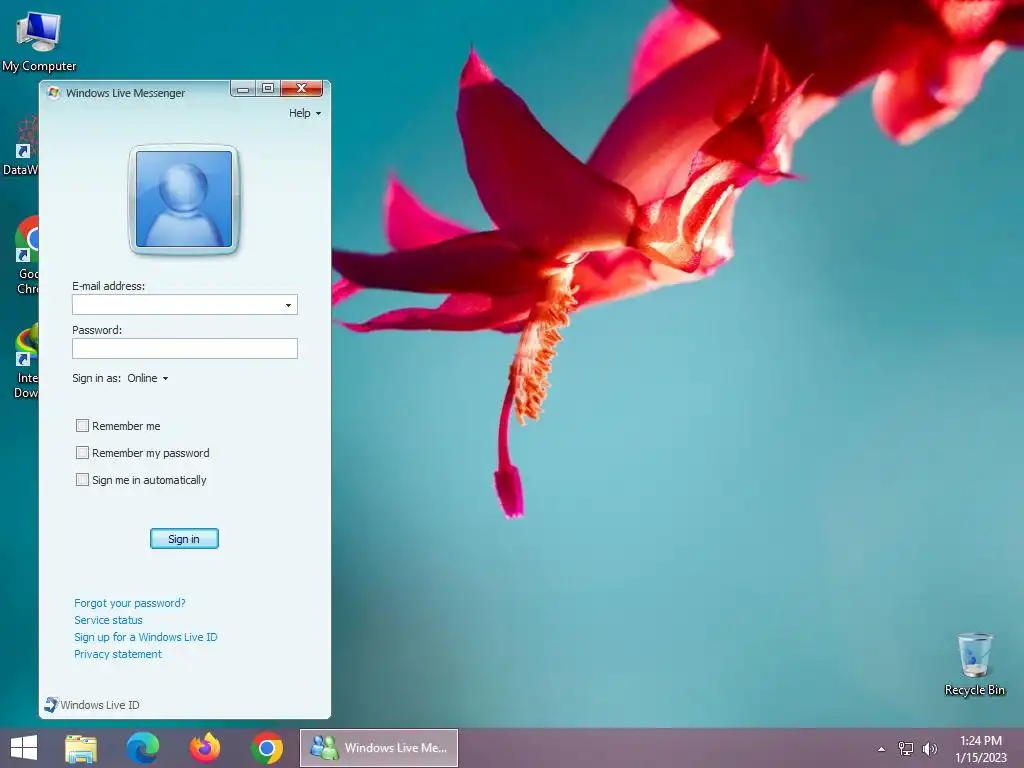
Task: Click the Messenger title bar logo icon
Action: 54,93
